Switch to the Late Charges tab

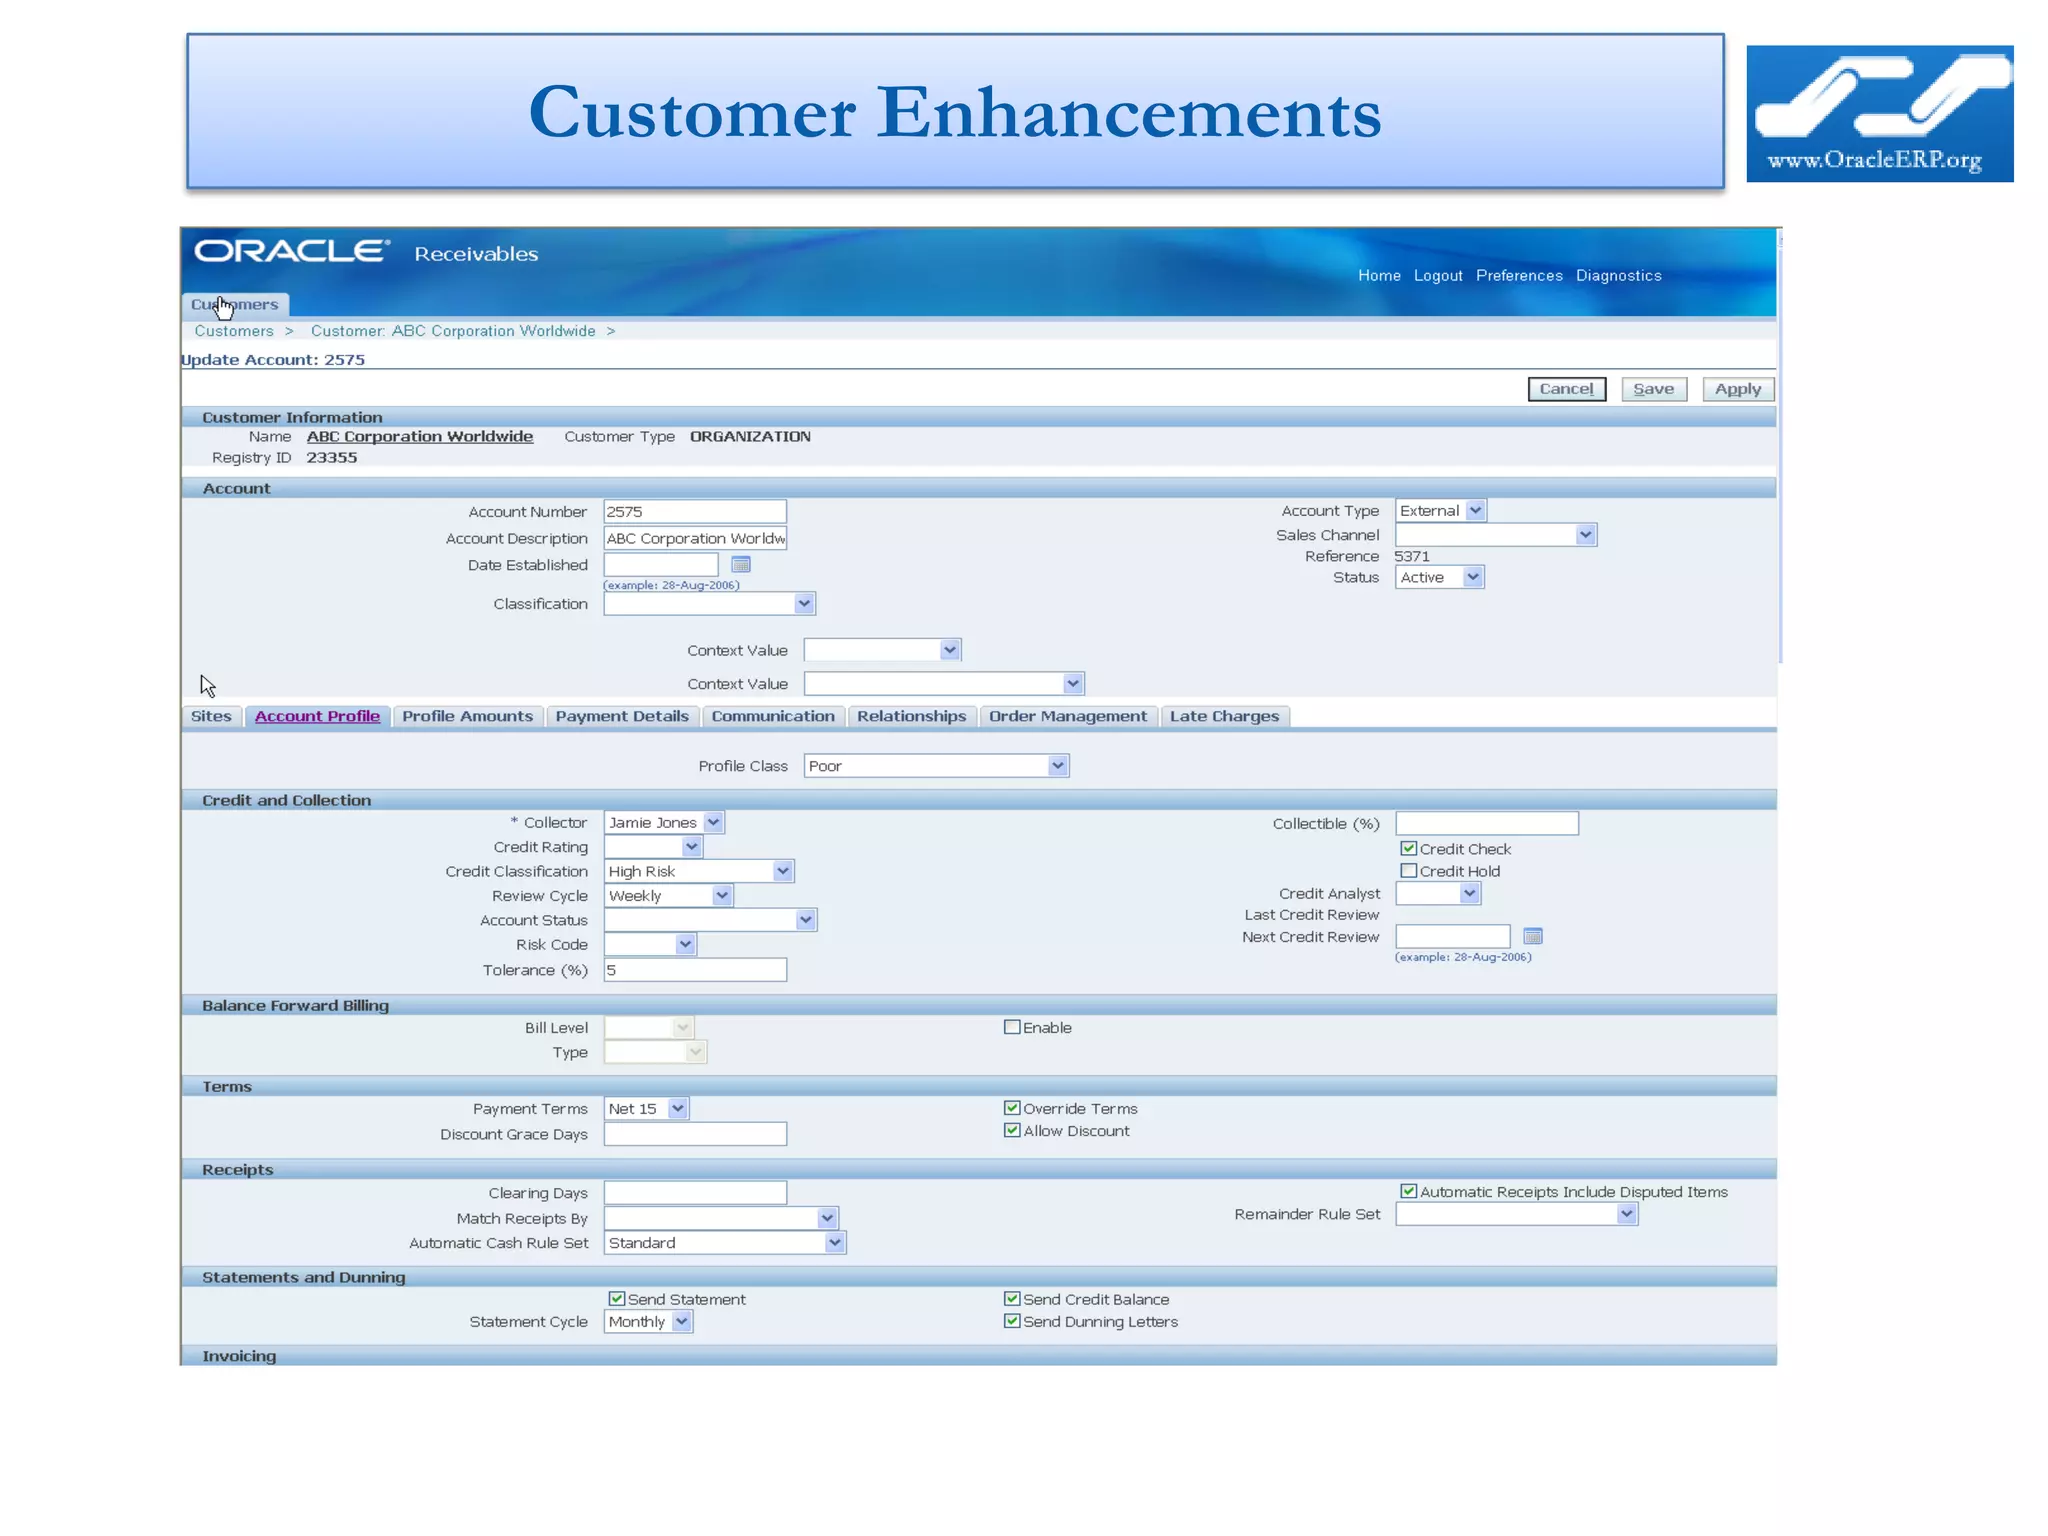click(x=1224, y=717)
